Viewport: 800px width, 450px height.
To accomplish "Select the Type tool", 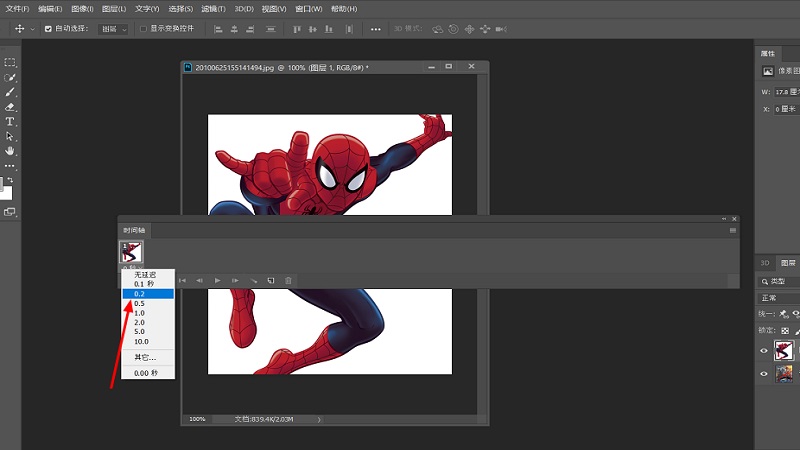I will point(10,121).
